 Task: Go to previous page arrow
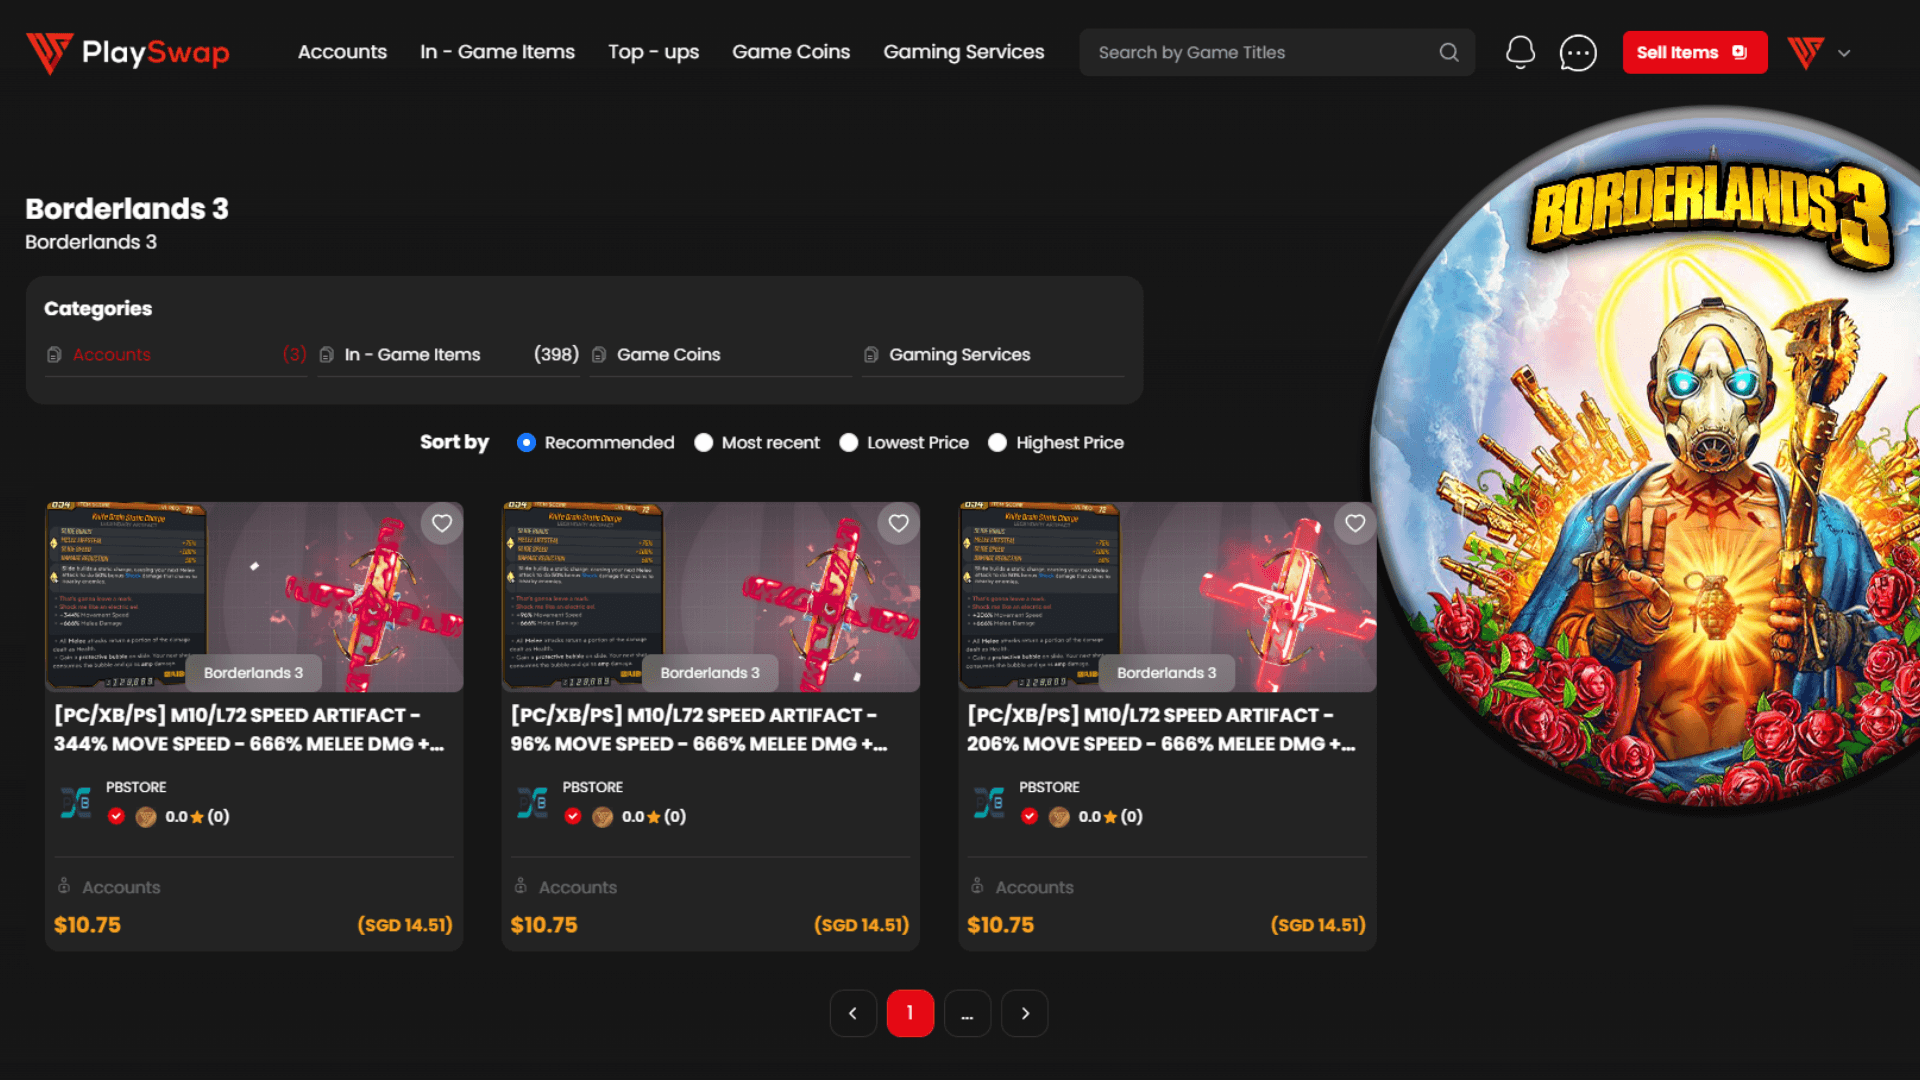click(853, 1013)
